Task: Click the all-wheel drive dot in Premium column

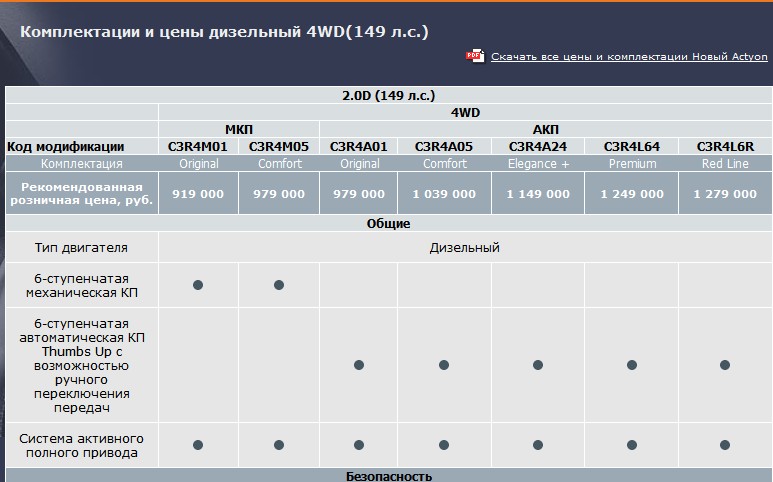Action: (x=631, y=444)
